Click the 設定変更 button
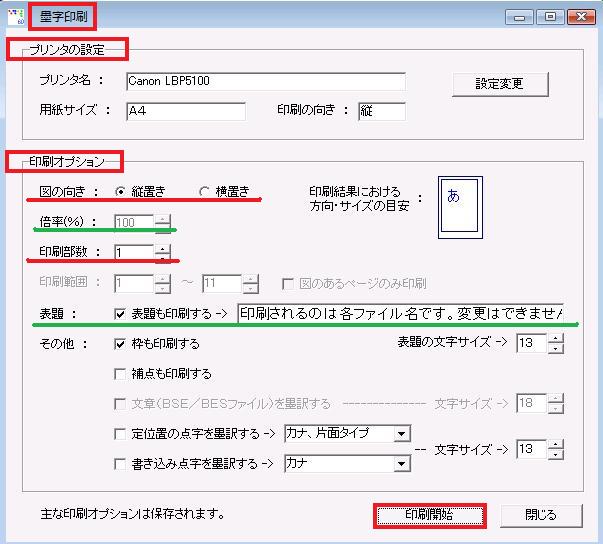603x544 pixels. pyautogui.click(x=500, y=84)
